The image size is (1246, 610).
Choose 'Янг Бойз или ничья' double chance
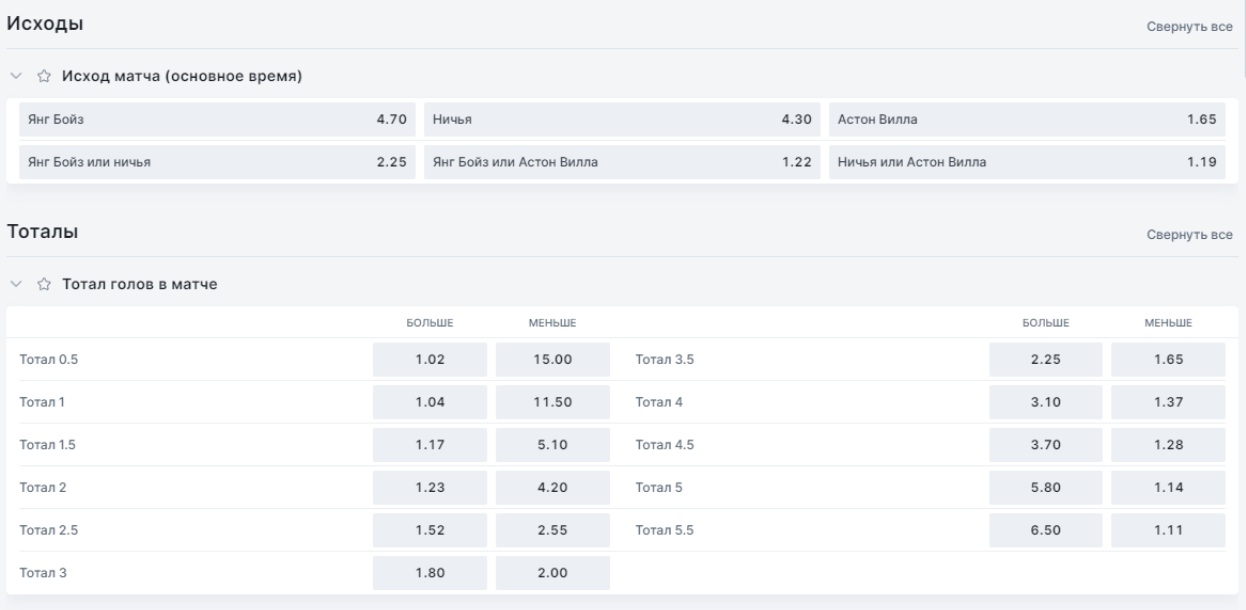coord(217,163)
